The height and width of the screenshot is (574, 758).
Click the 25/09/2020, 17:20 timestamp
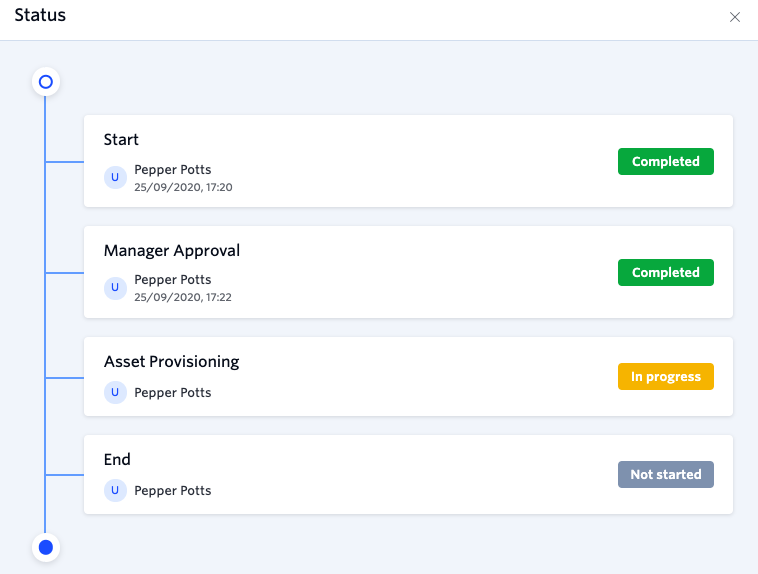183,187
